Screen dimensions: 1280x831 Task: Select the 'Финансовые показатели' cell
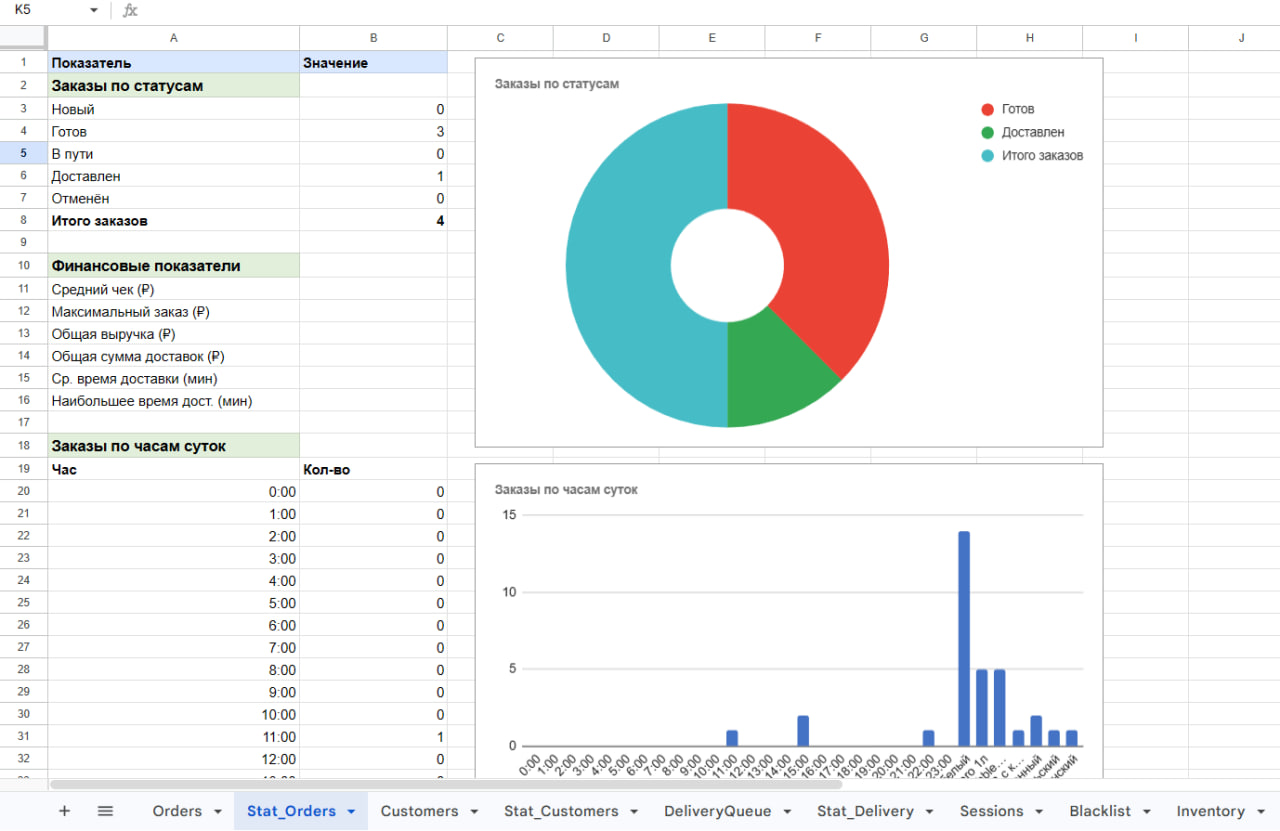[x=174, y=266]
